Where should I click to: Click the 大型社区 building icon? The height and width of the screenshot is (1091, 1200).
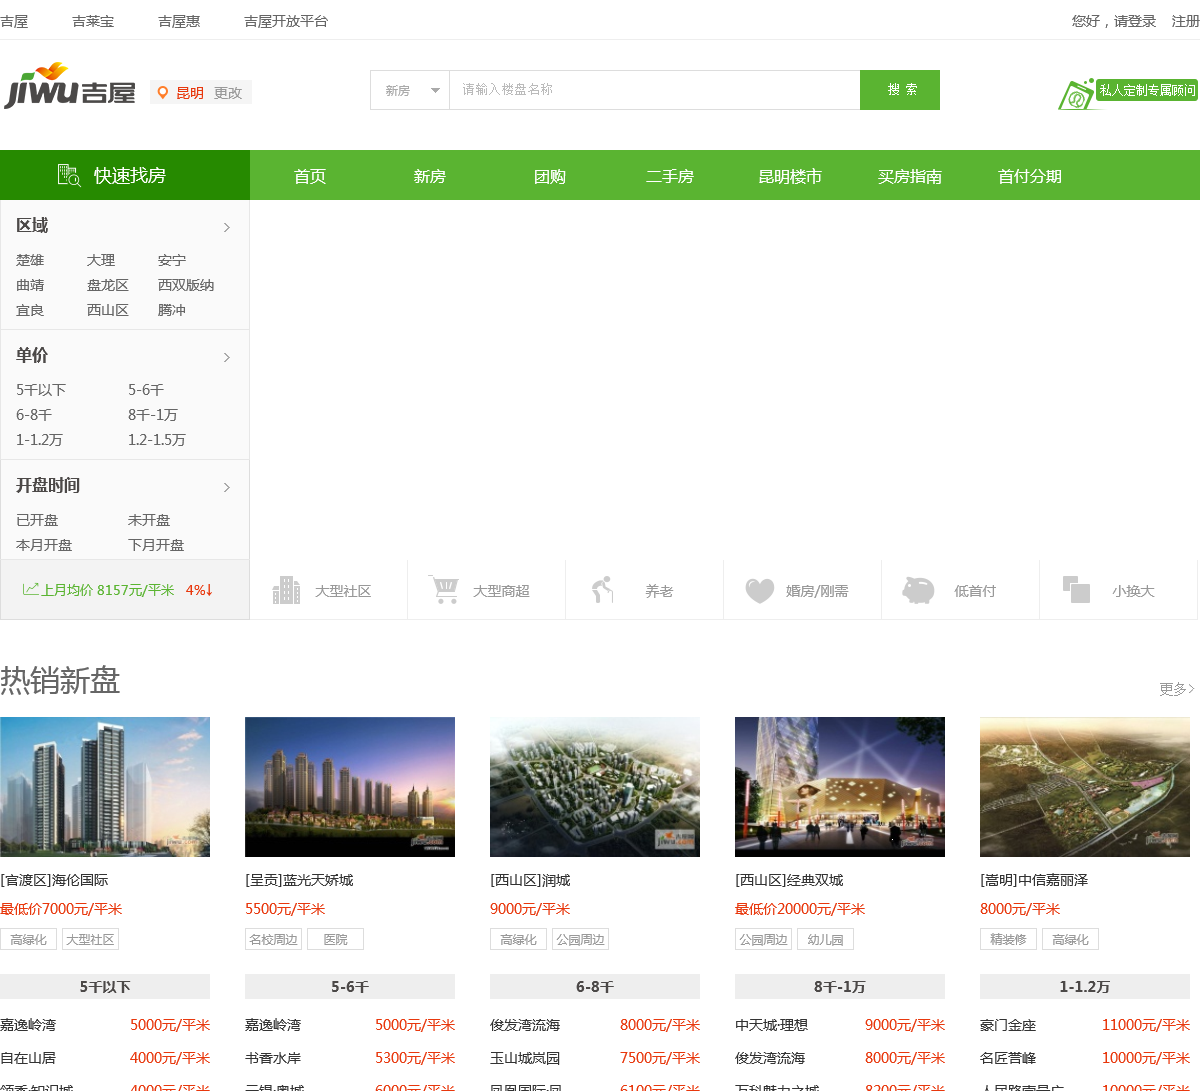pos(287,590)
